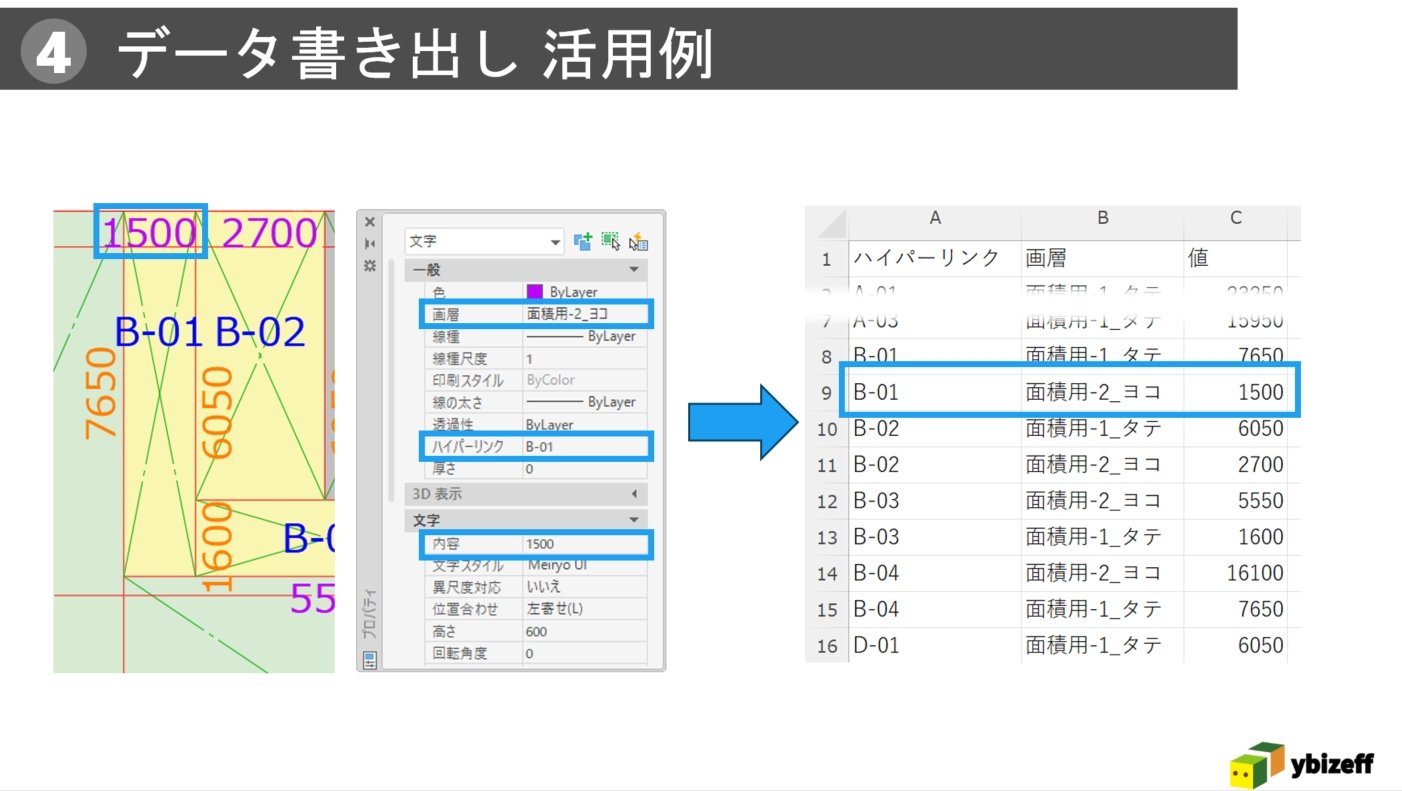Click the palette icon below the プロパティ label
The height and width of the screenshot is (791, 1402).
coord(370,659)
